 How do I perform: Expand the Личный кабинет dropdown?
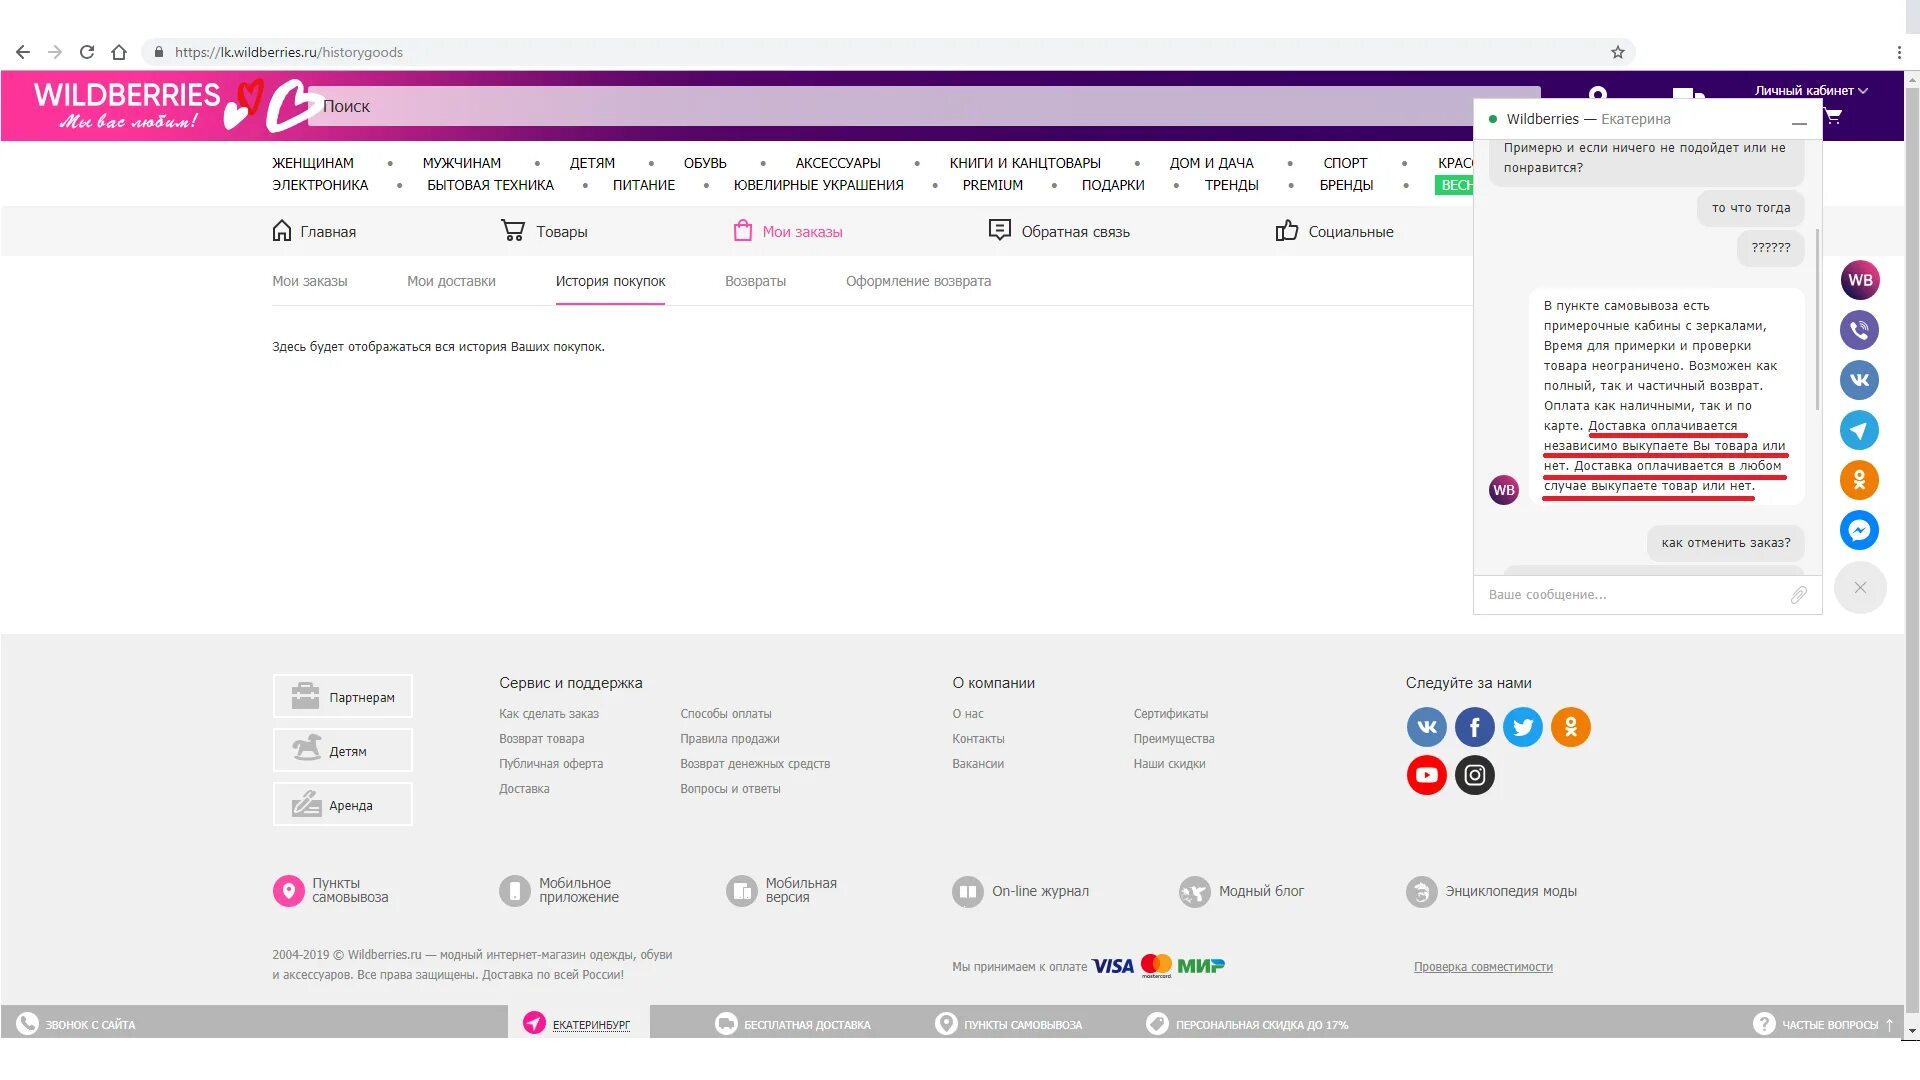(1810, 90)
